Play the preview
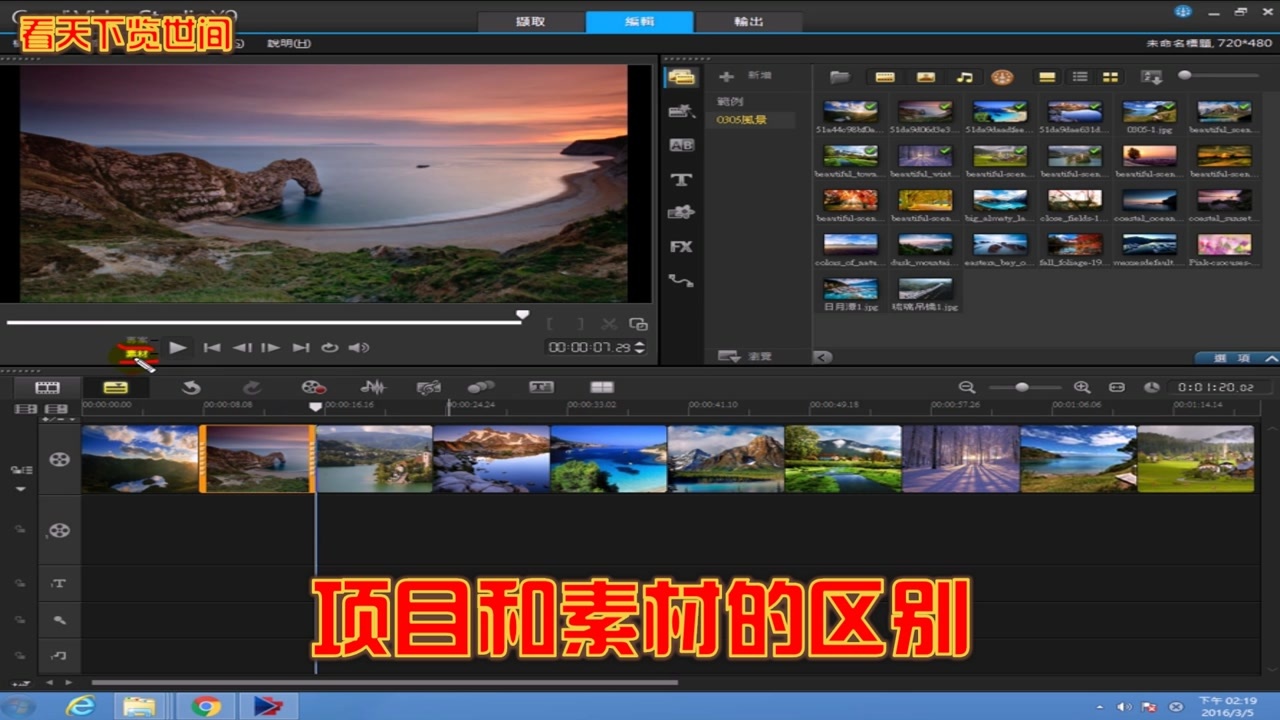Screen dimensions: 1280x720 [x=178, y=348]
